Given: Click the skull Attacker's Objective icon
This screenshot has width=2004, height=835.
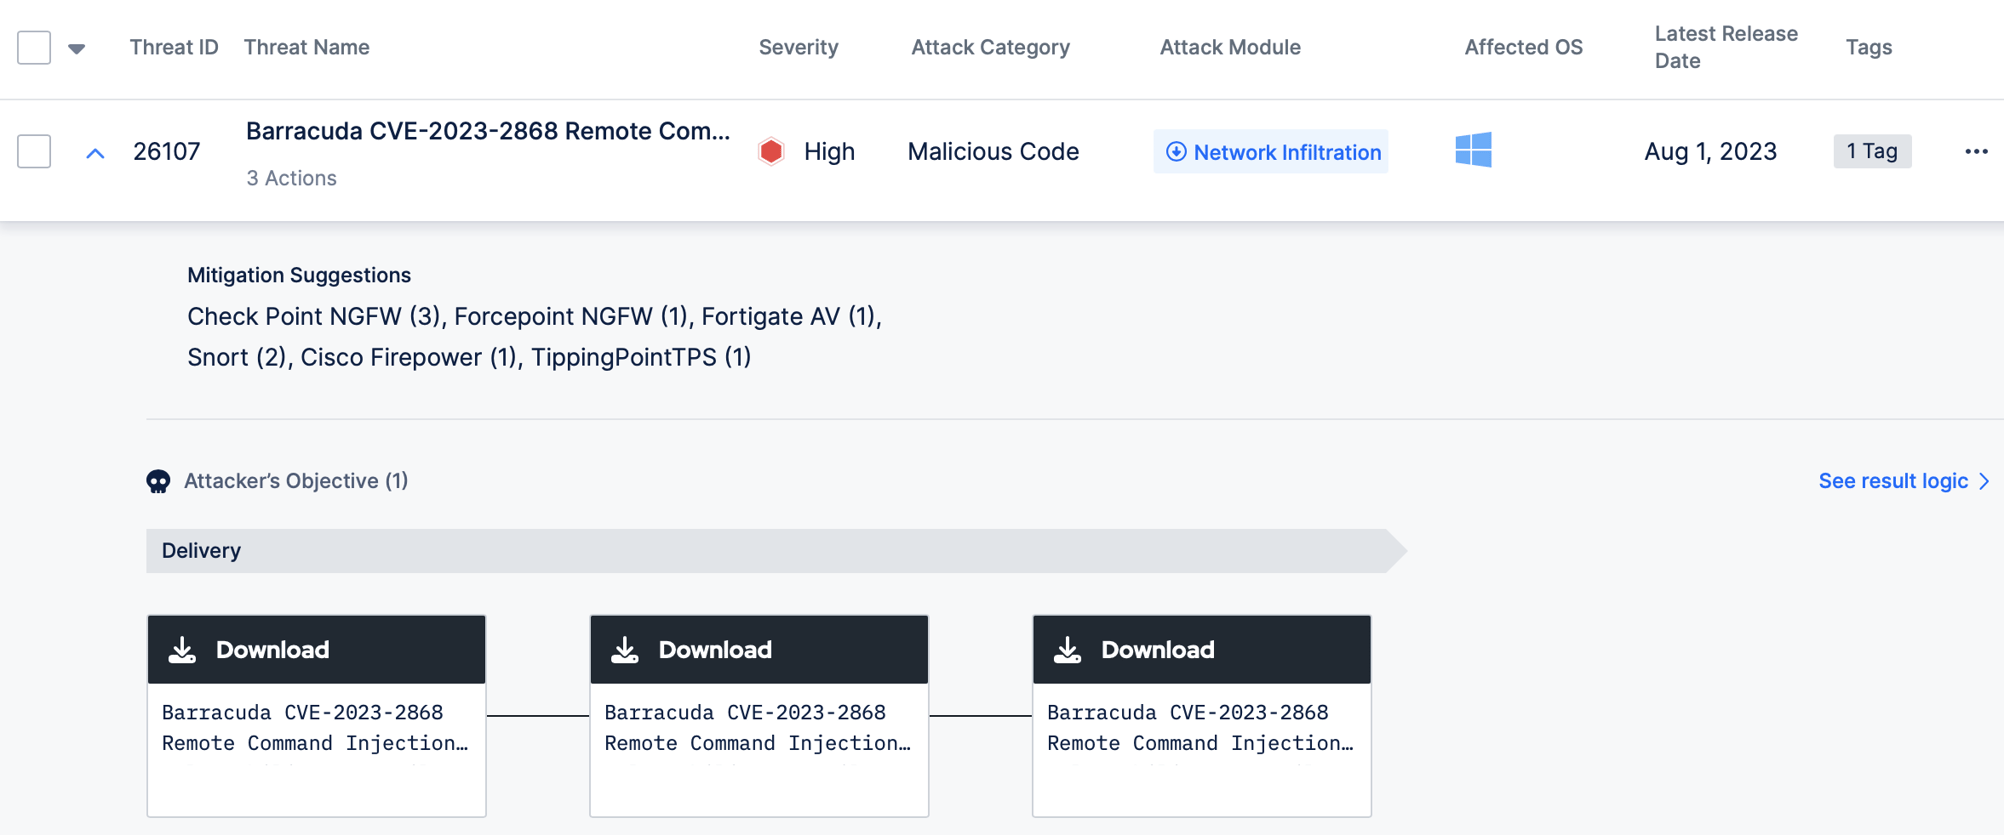Looking at the screenshot, I should pos(158,481).
